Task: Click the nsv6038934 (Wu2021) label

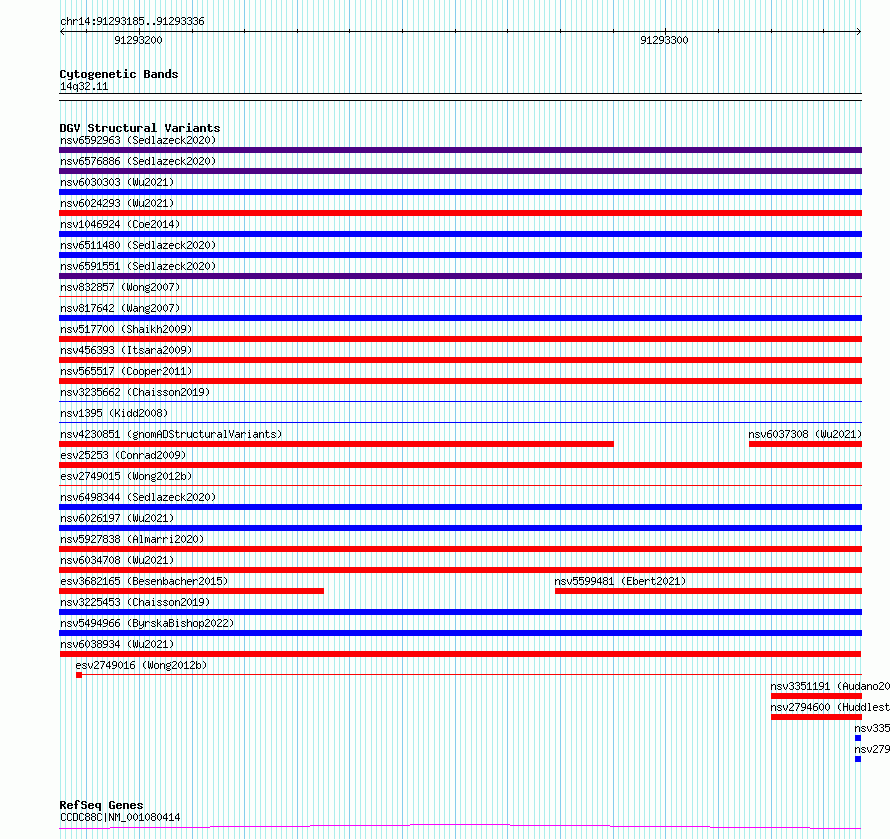Action: [117, 644]
